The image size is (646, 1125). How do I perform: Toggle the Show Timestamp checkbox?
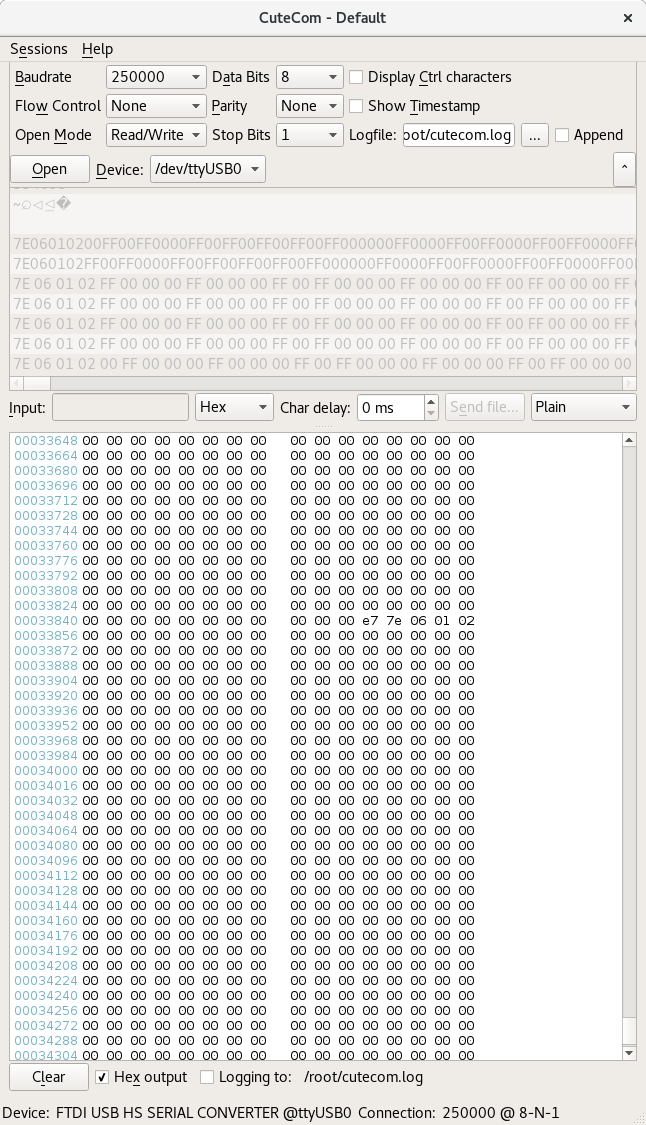[x=355, y=106]
